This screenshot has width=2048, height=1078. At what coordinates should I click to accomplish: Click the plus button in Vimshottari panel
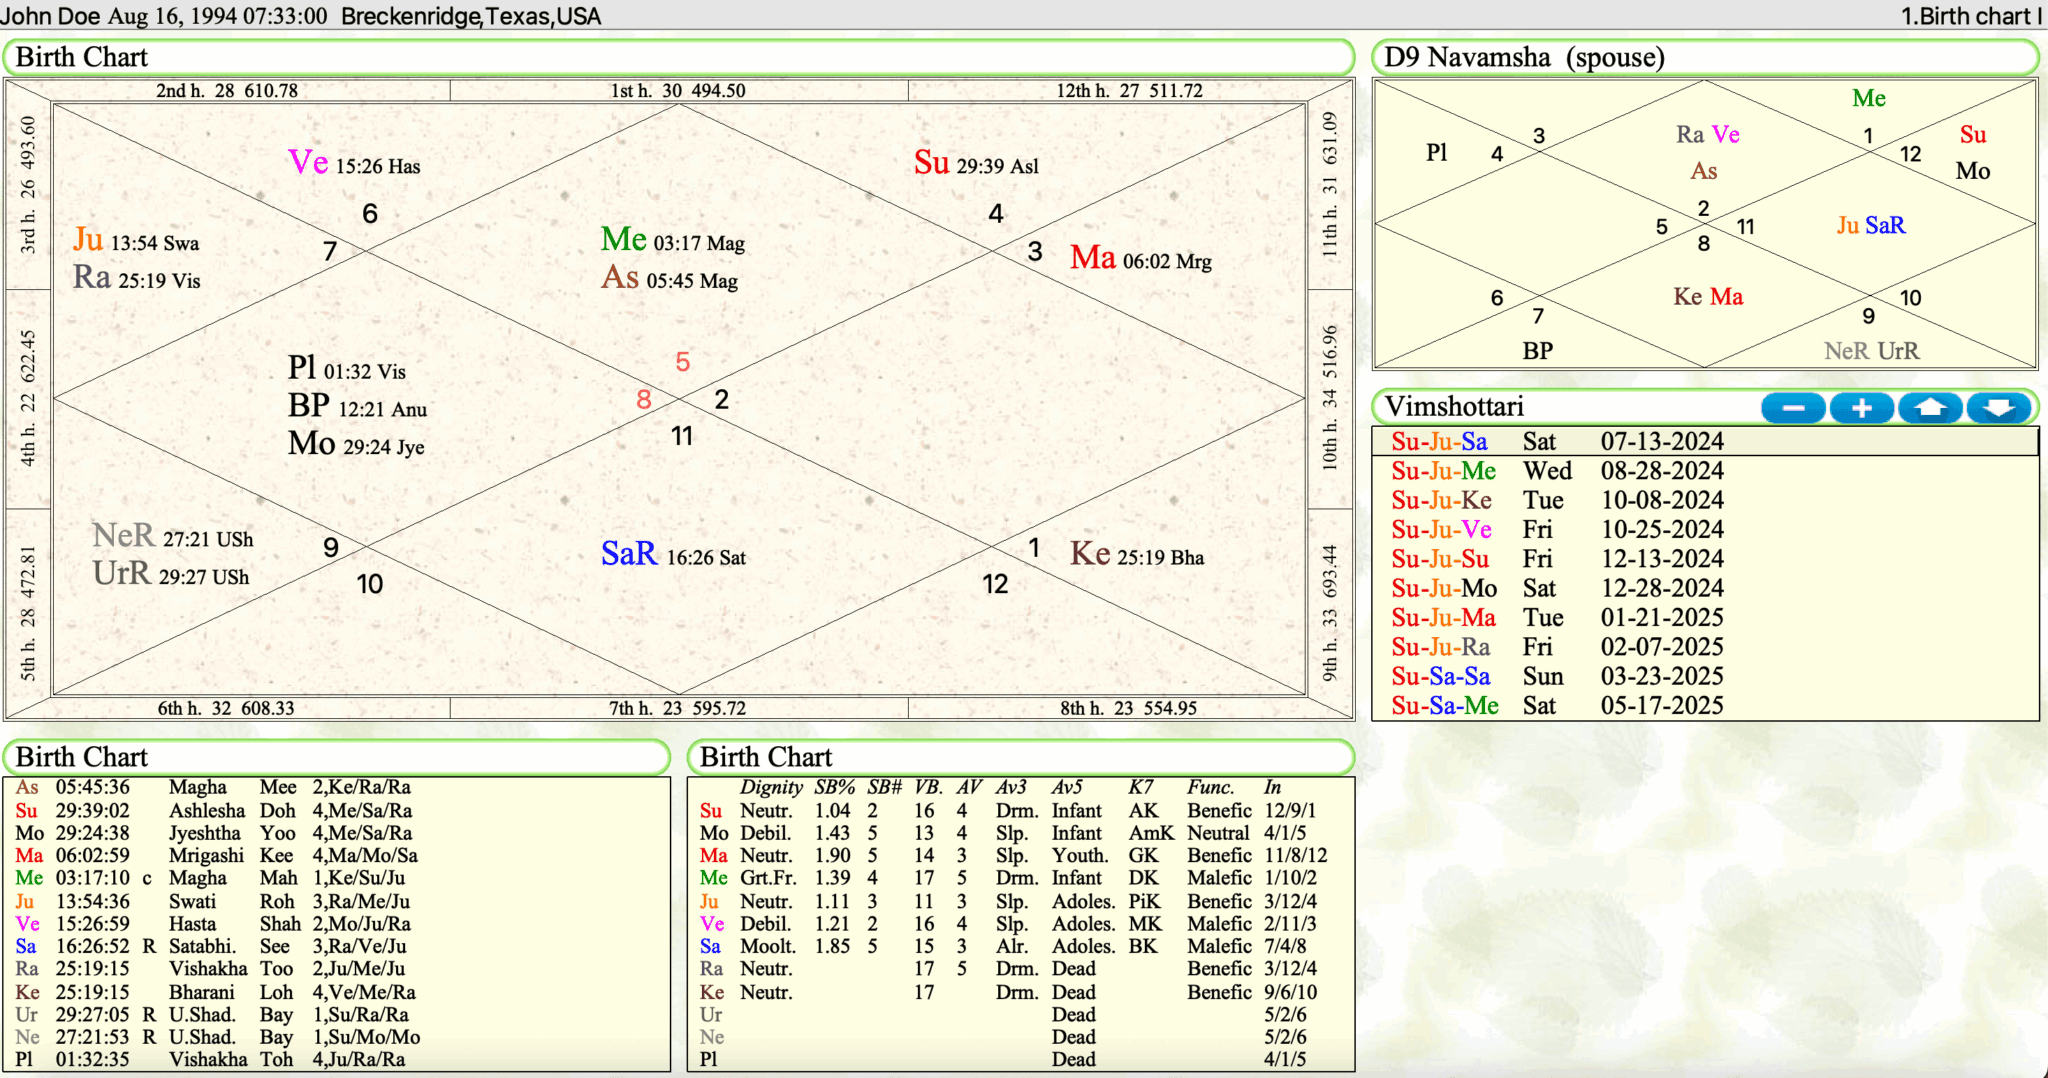[1861, 408]
